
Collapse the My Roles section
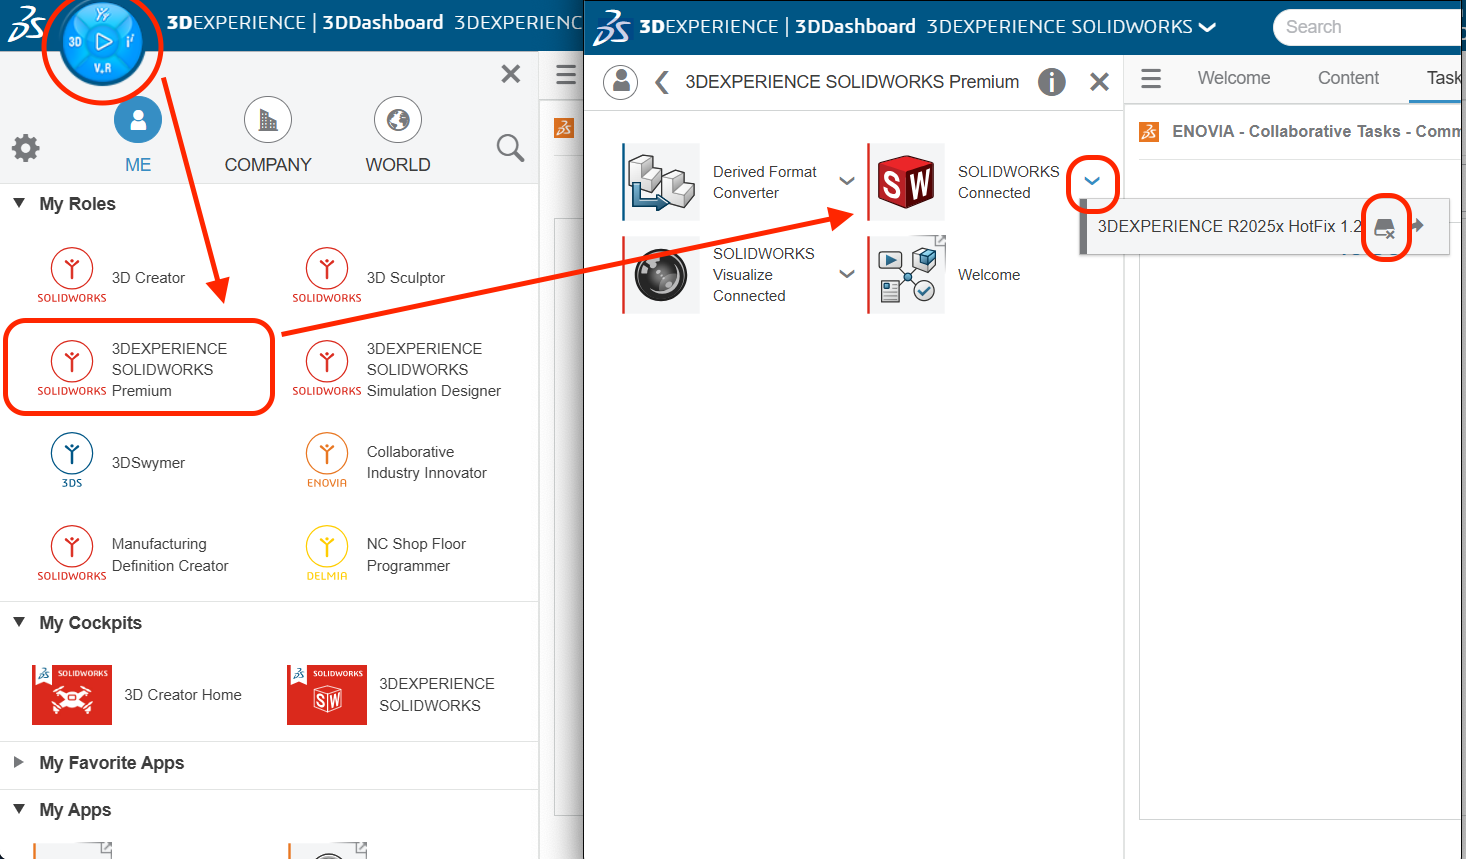(19, 203)
